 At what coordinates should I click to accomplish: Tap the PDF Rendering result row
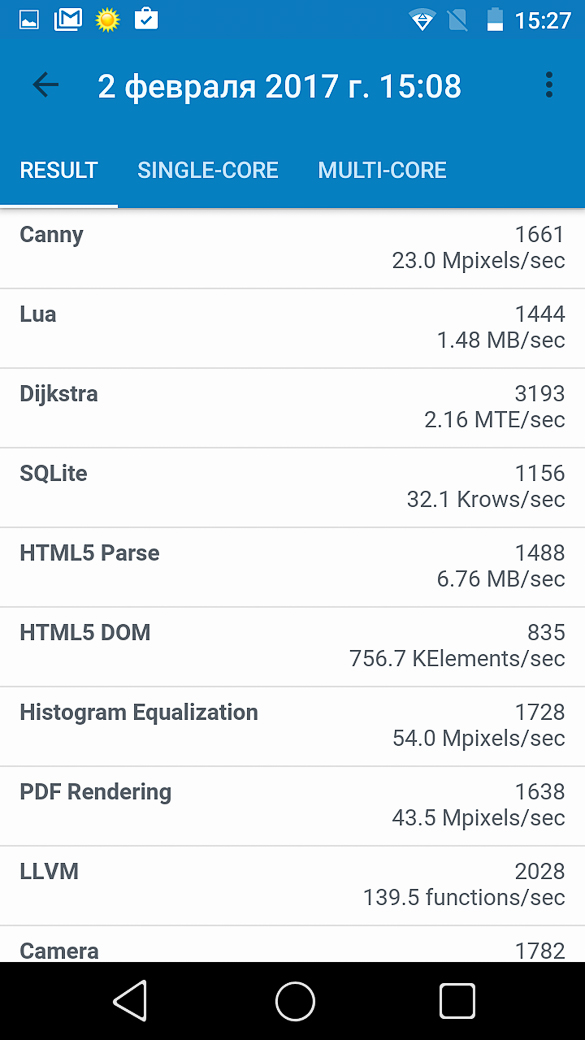pyautogui.click(x=292, y=806)
